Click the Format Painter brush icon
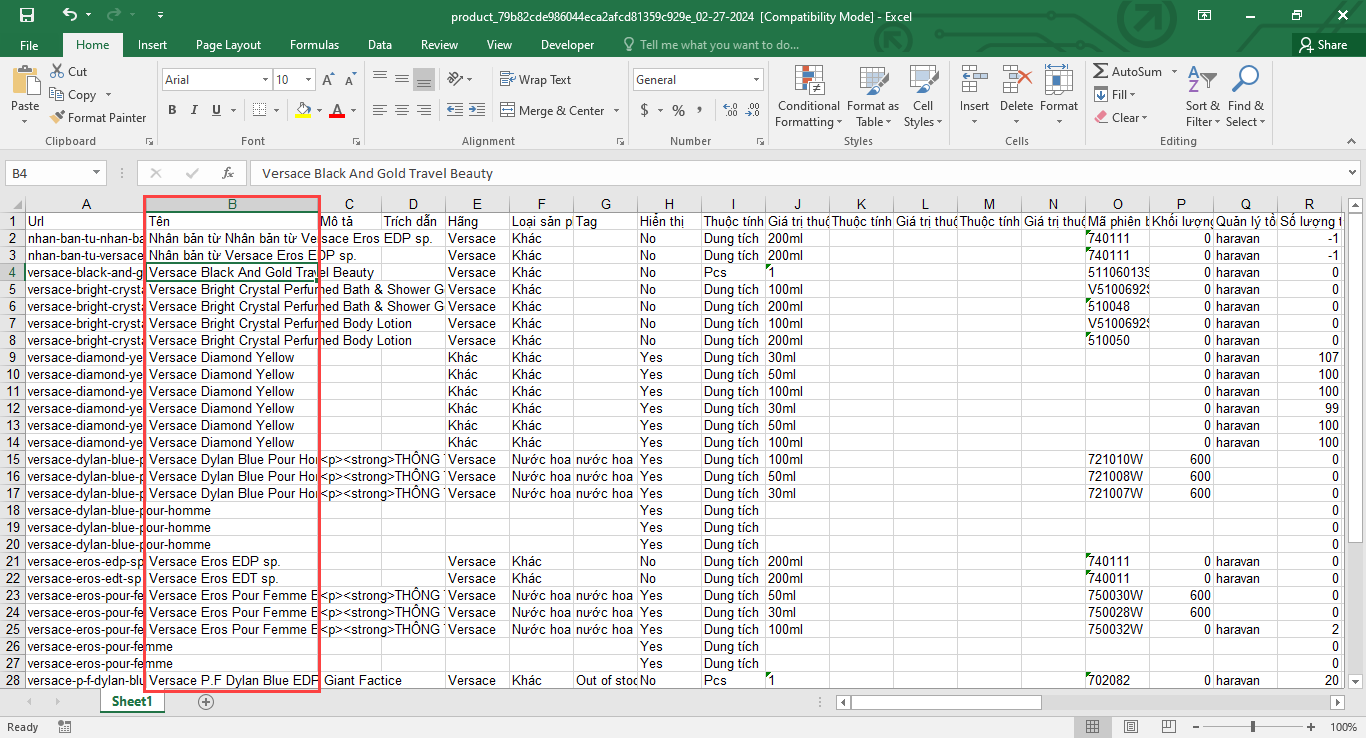The height and width of the screenshot is (738, 1366). tap(58, 118)
